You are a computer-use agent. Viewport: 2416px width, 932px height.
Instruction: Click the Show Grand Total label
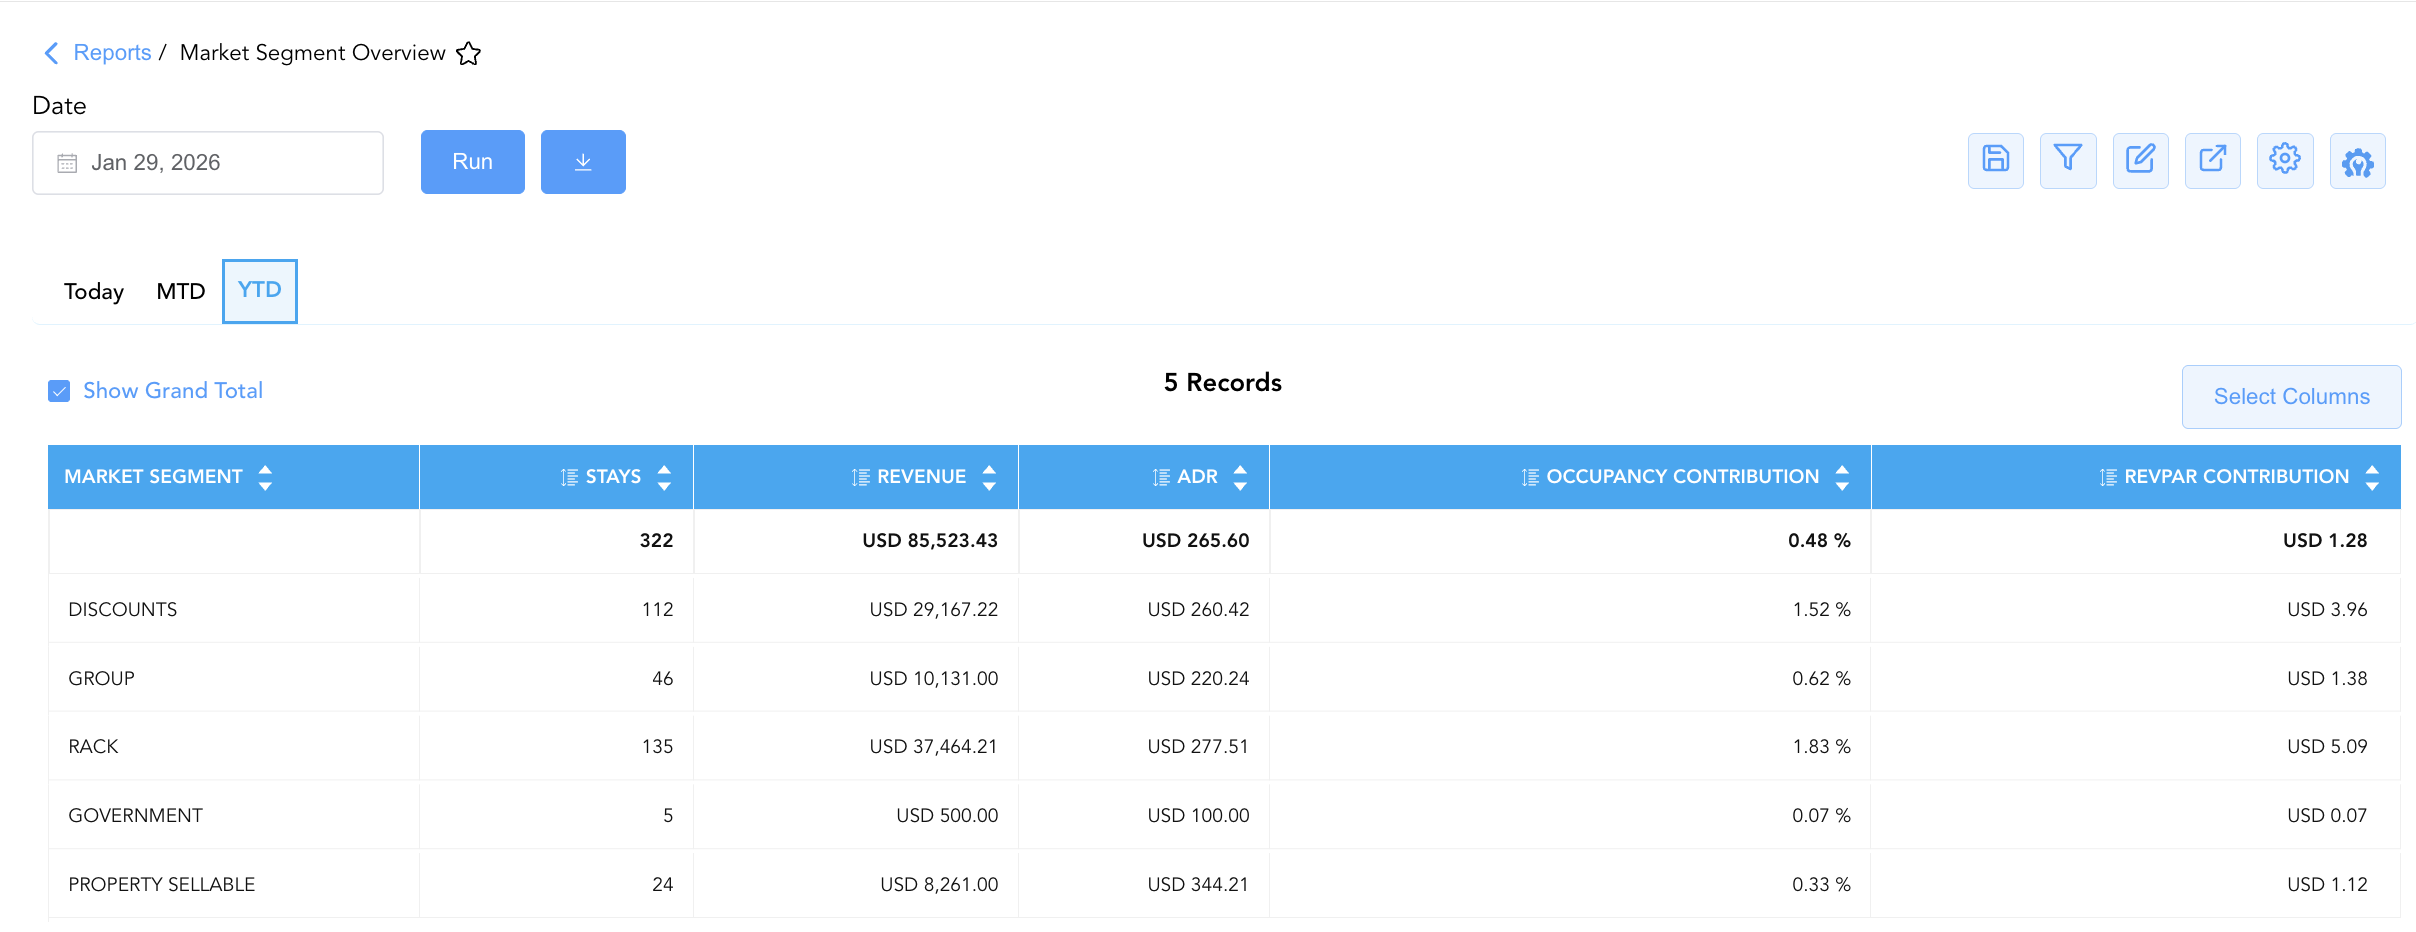click(173, 391)
